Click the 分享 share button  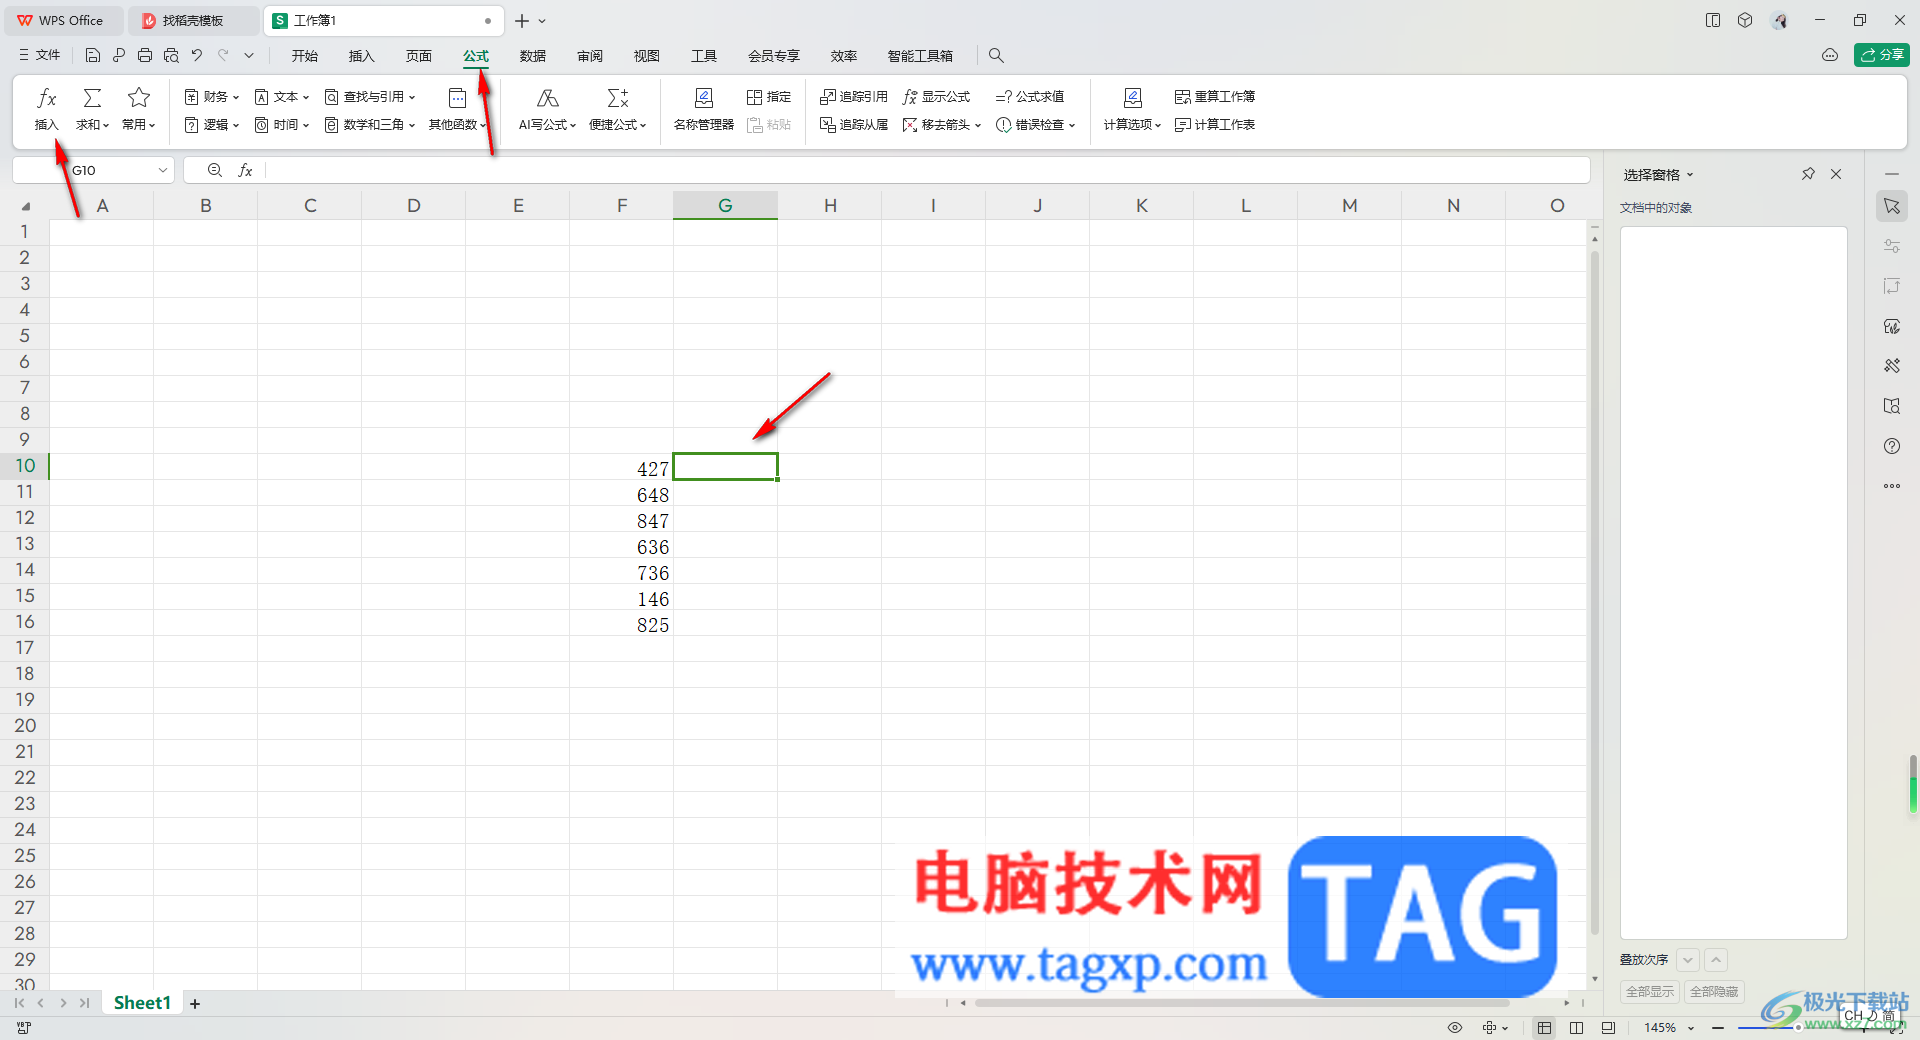click(x=1882, y=55)
